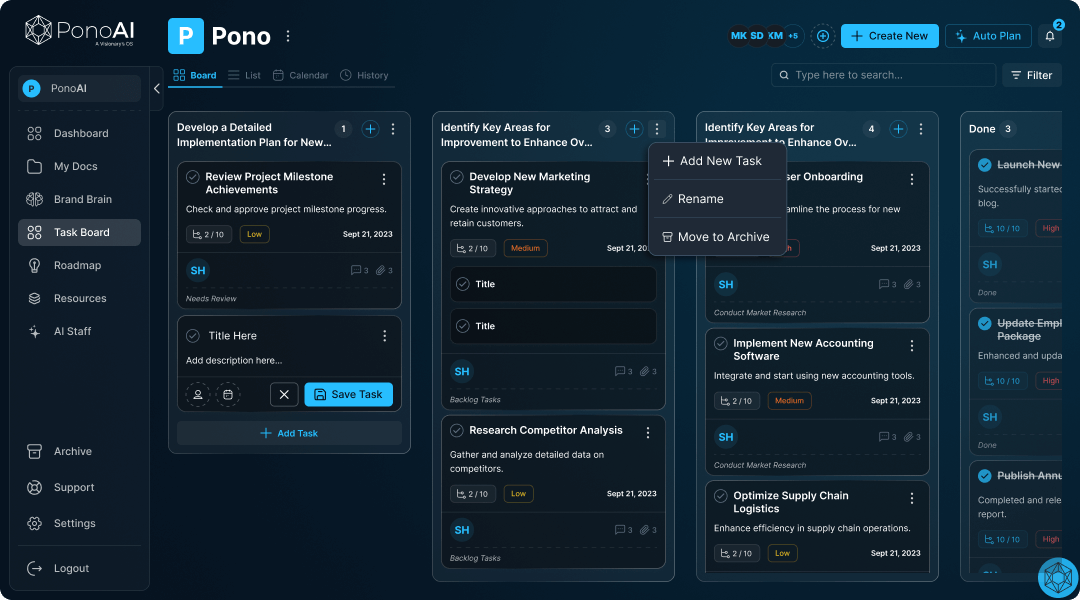This screenshot has height=600, width=1080.
Task: Click the search input field
Action: tap(885, 75)
